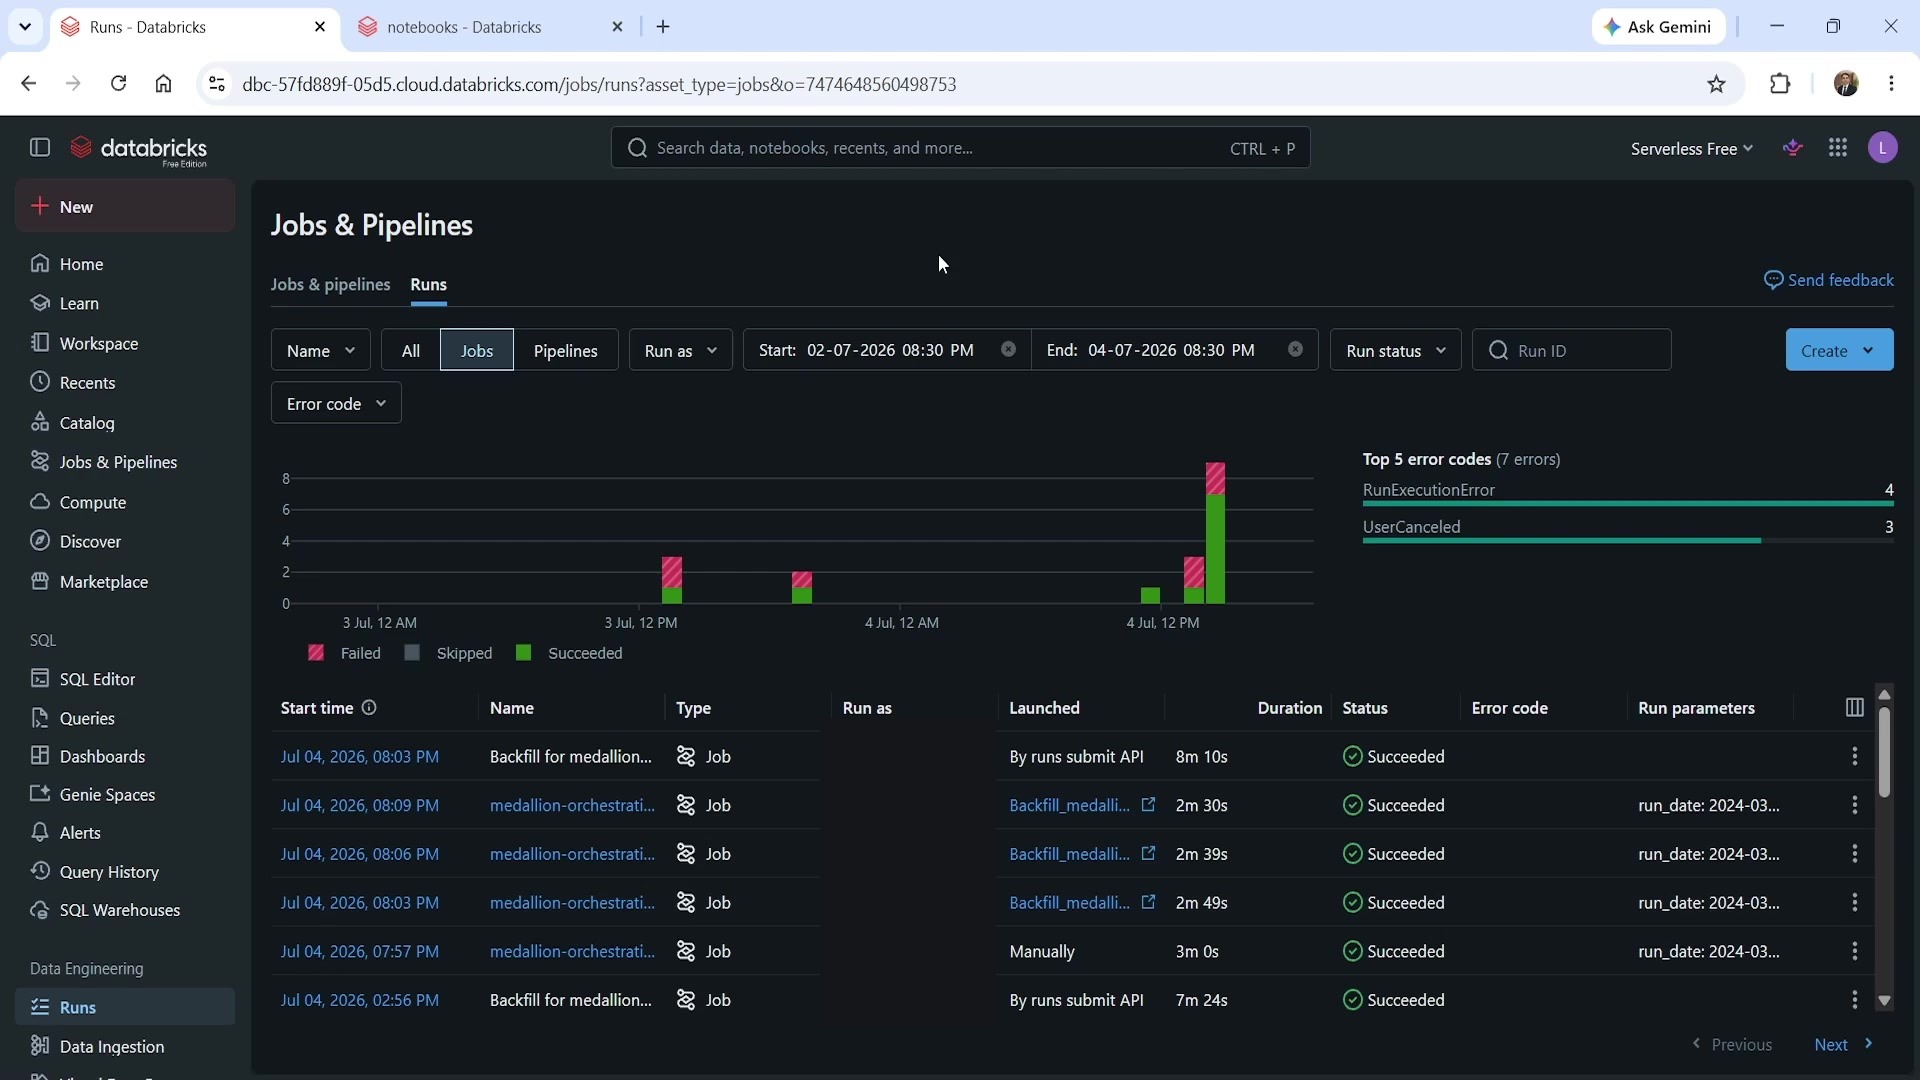The image size is (1920, 1080).
Task: Open Data Ingestion from the sidebar
Action: 125,1046
